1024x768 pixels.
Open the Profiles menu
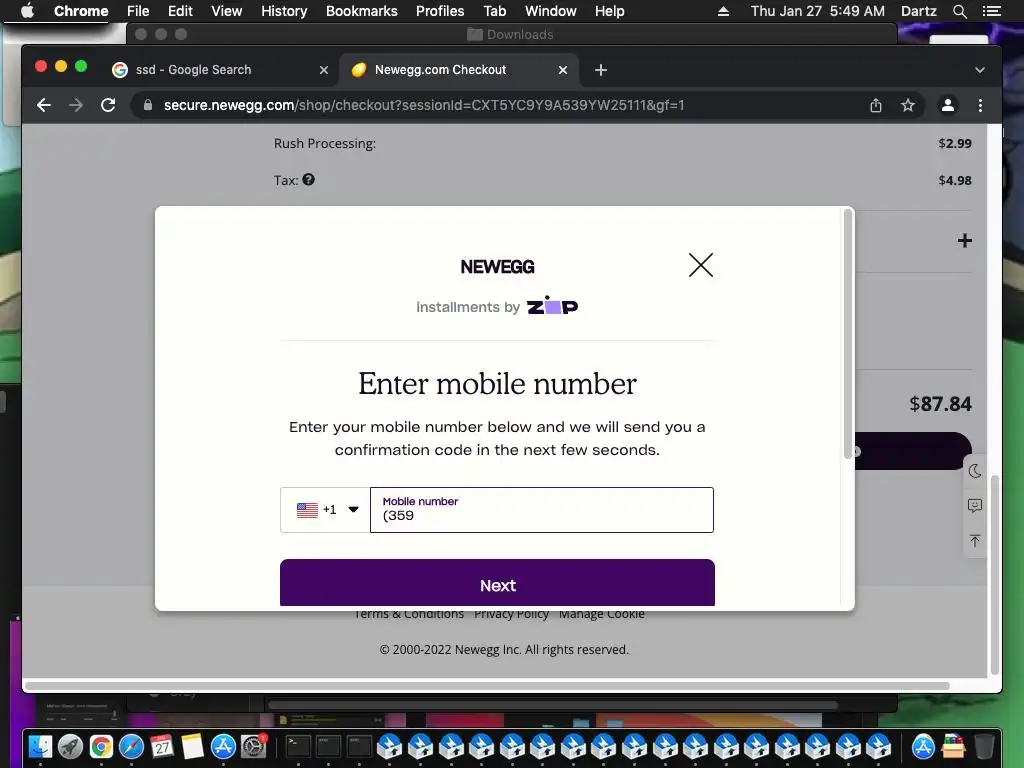(x=440, y=11)
